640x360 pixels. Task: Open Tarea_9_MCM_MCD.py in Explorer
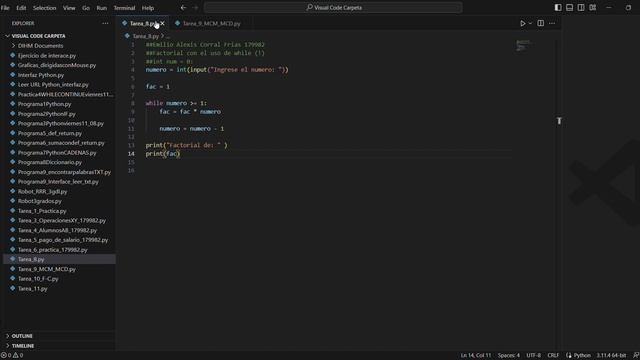point(47,269)
